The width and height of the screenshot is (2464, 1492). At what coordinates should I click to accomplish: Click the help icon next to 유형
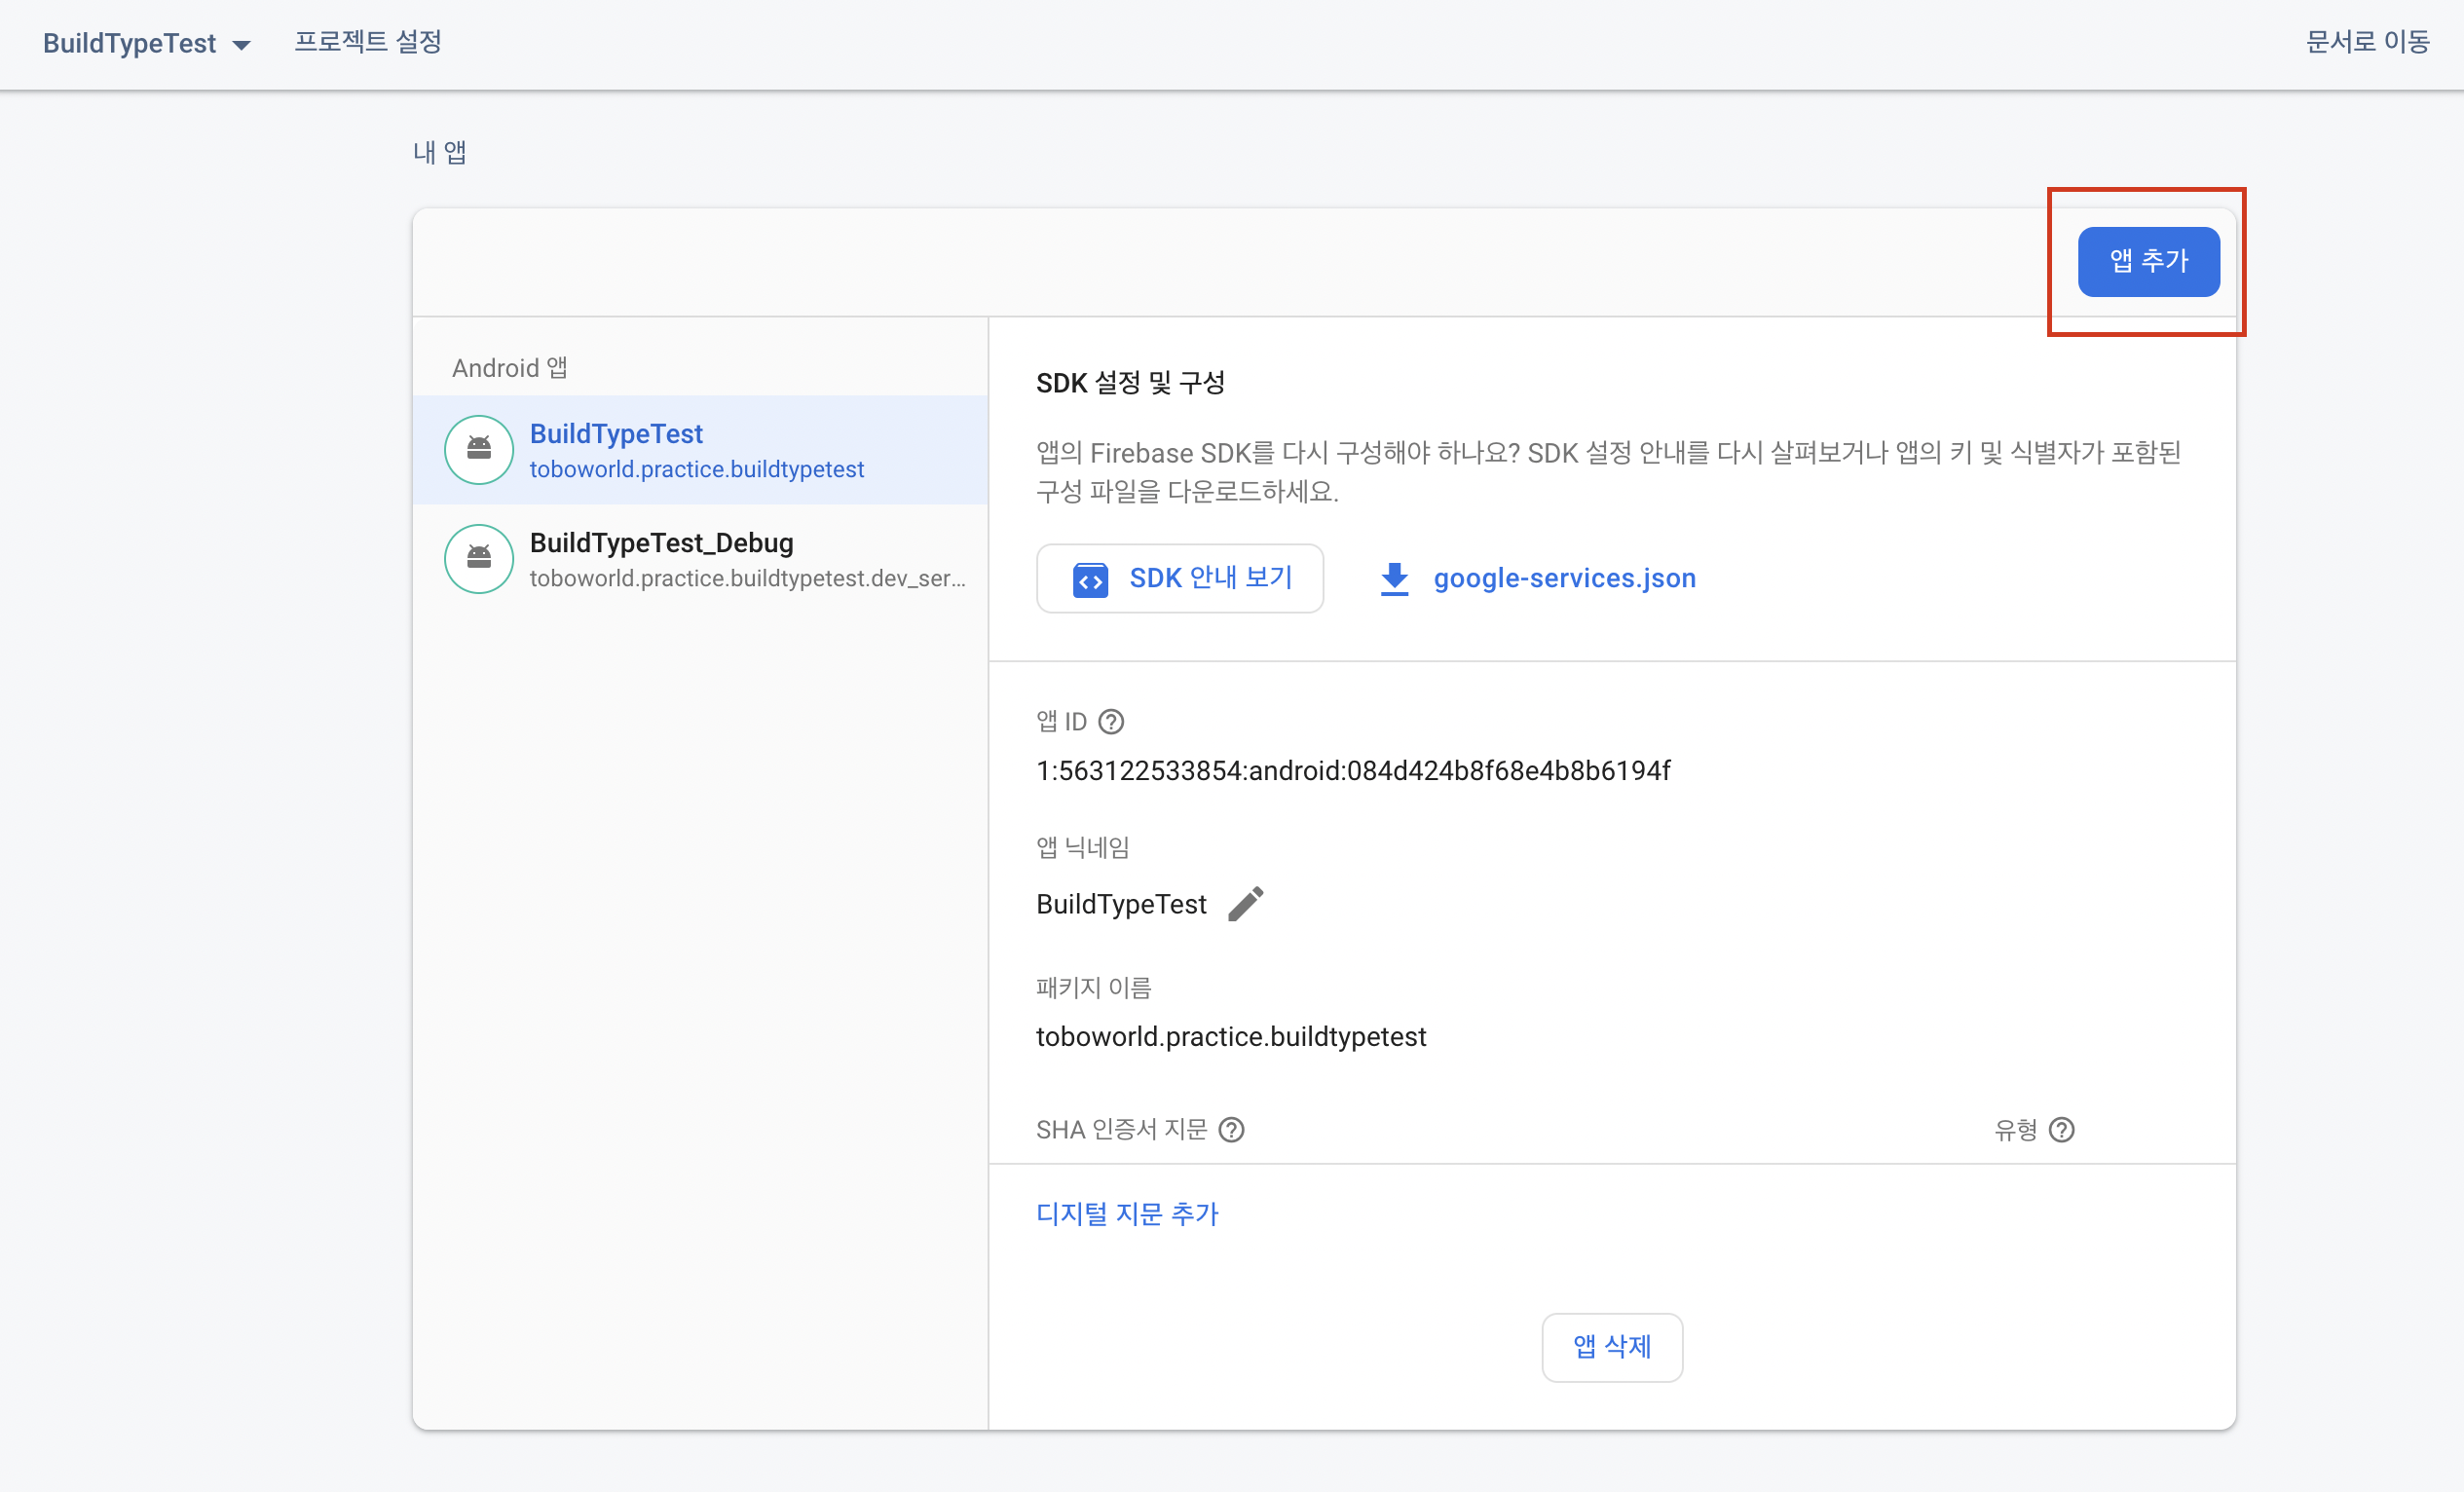coord(2062,1129)
